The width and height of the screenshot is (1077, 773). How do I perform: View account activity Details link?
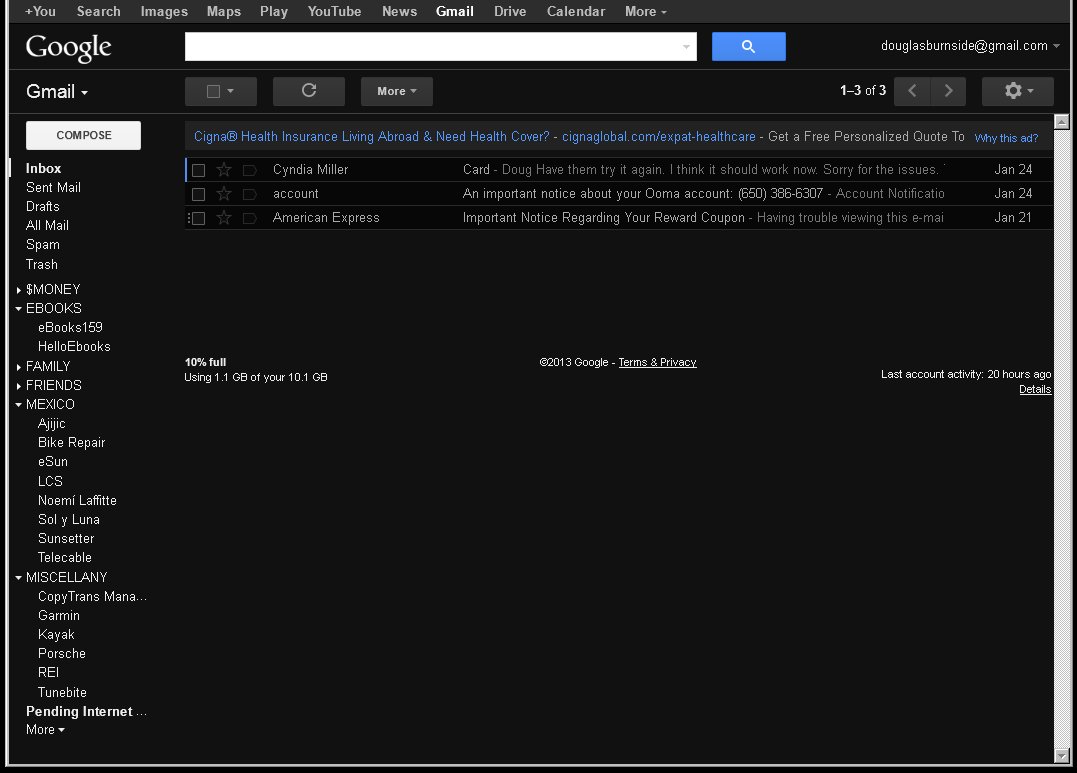(x=1034, y=390)
